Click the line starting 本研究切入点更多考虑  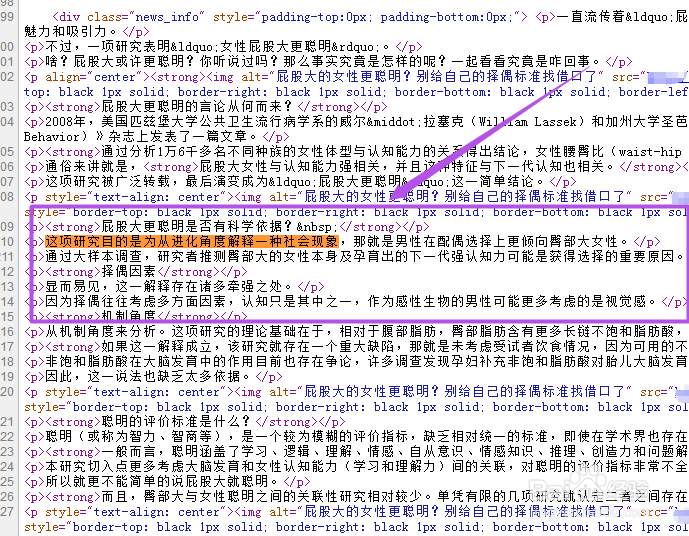[x=356, y=467]
